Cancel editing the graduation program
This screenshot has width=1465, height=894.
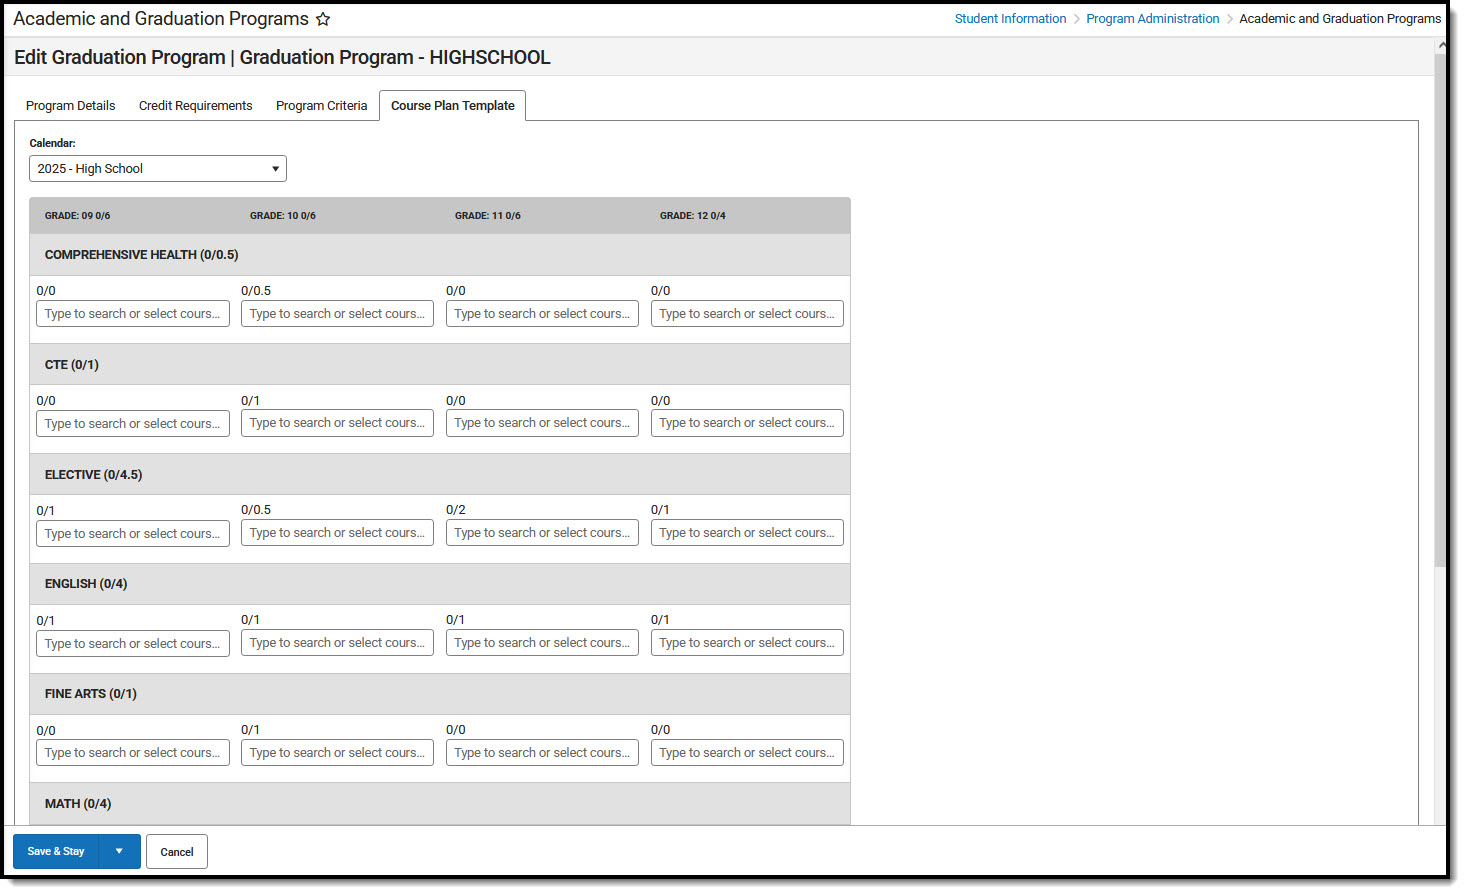[177, 852]
